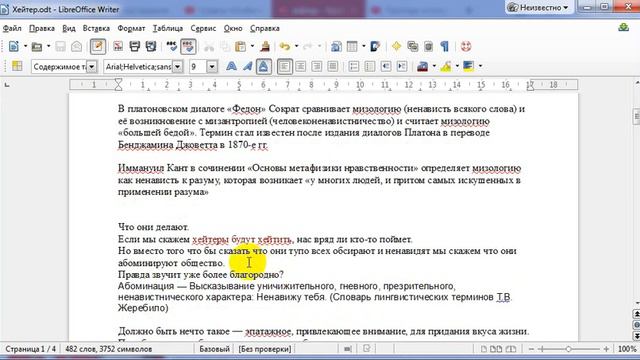640x360 pixels.
Task: Select the Clone Formatting paintbrush
Action: pyautogui.click(x=265, y=47)
